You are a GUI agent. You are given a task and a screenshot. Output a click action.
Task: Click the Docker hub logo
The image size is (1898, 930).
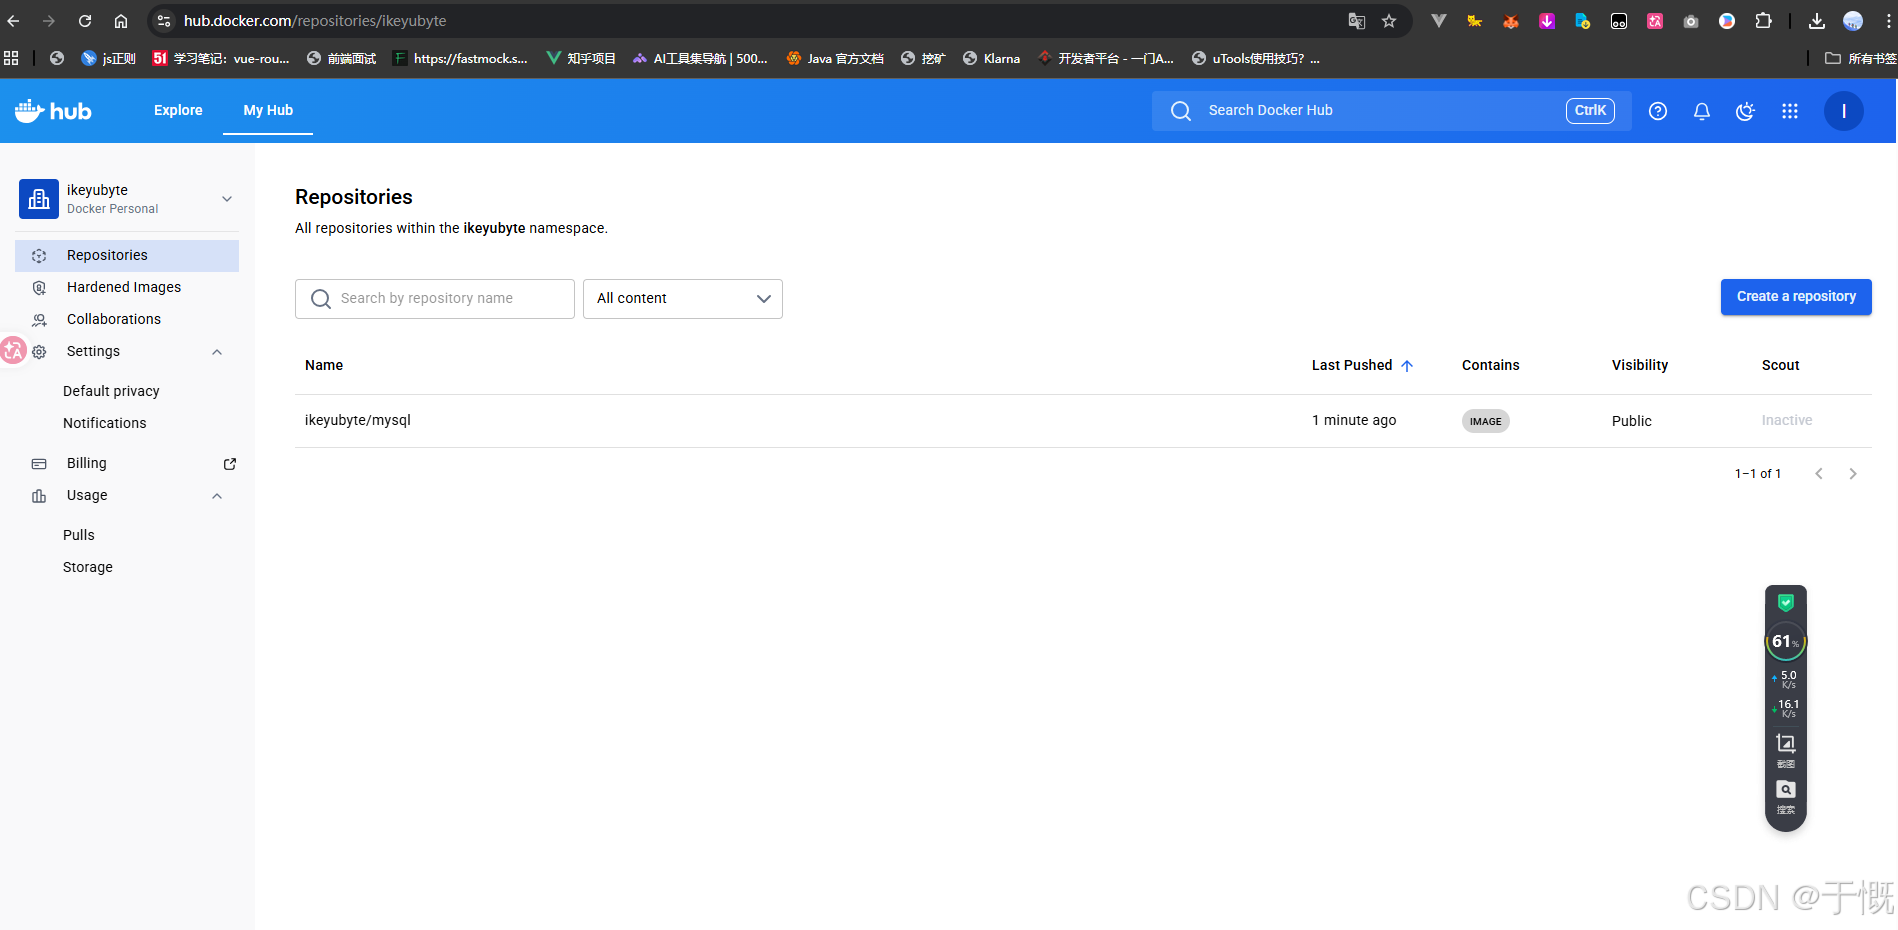(x=53, y=111)
